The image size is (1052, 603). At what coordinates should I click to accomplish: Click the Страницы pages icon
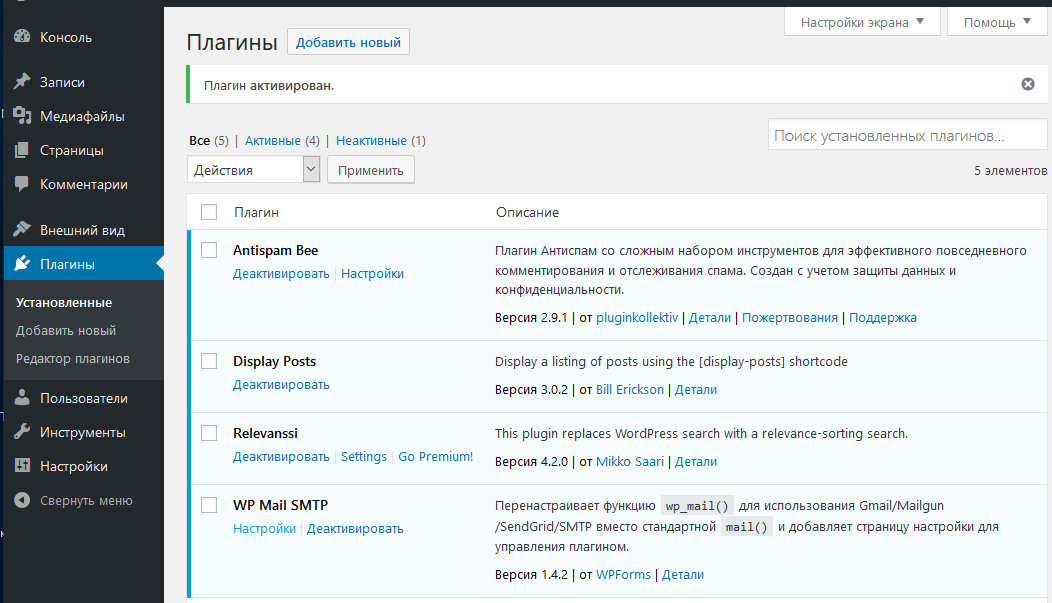[x=22, y=150]
